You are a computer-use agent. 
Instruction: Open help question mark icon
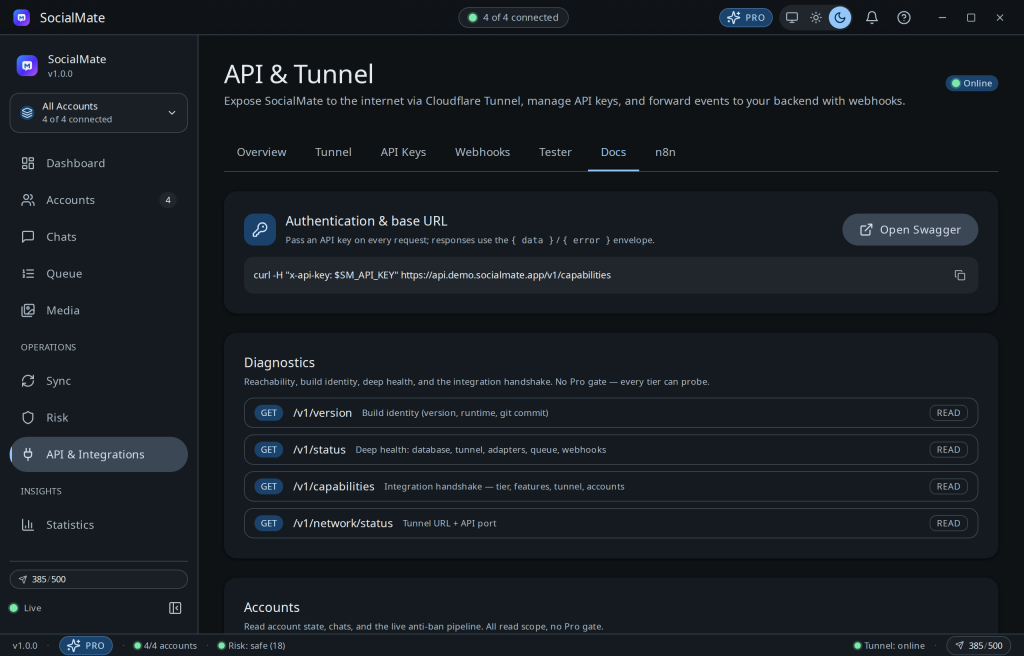[x=904, y=18]
